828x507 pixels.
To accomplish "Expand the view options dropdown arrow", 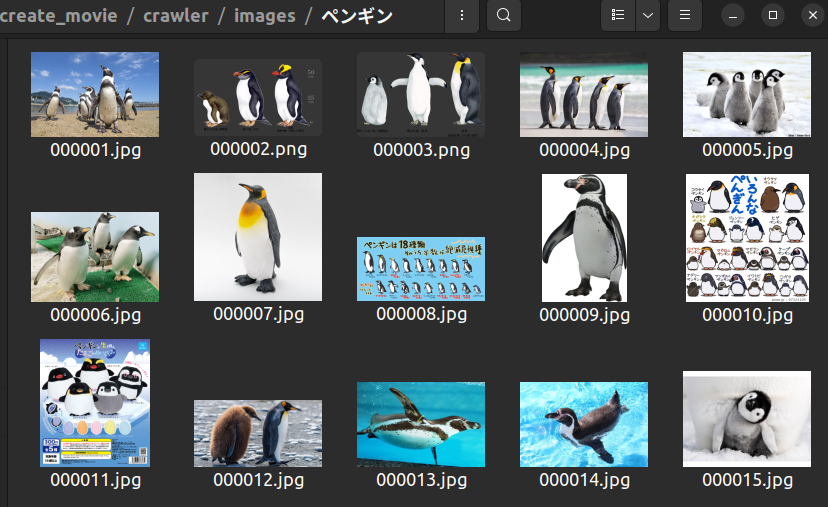I will (648, 15).
